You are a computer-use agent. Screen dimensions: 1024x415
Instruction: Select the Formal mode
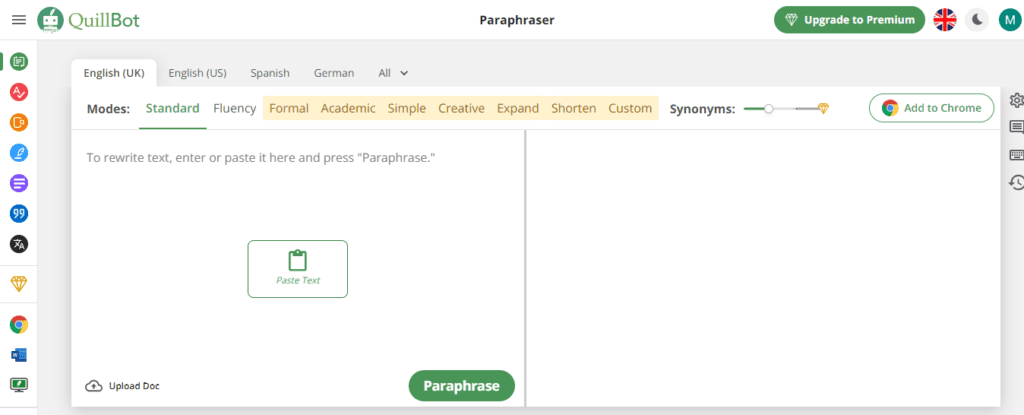(289, 108)
